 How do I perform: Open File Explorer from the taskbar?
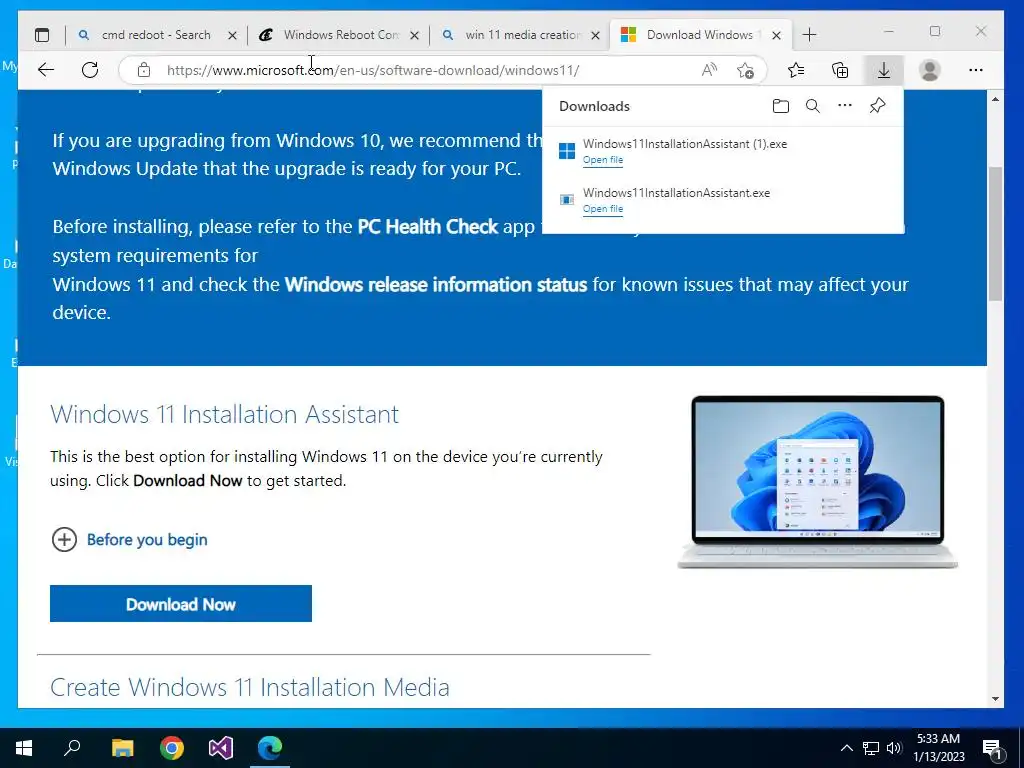coord(122,748)
